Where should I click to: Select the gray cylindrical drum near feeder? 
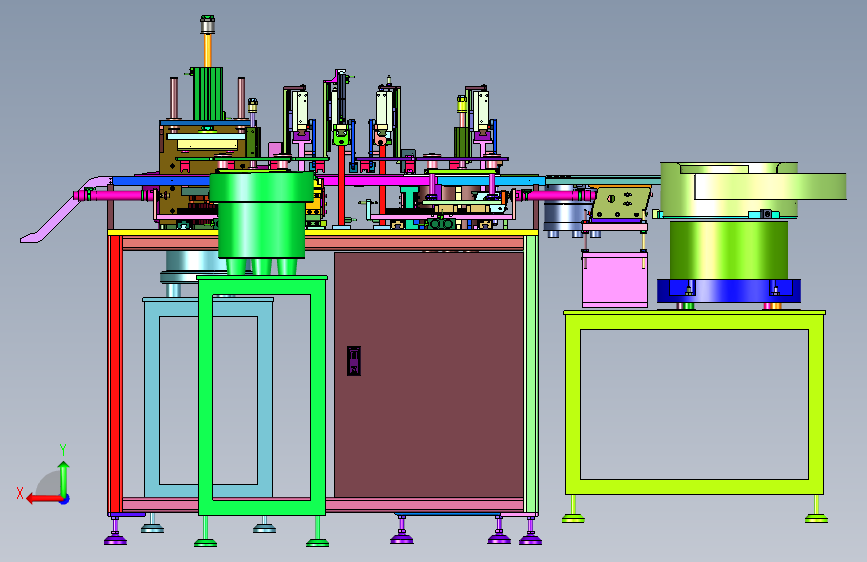(567, 209)
